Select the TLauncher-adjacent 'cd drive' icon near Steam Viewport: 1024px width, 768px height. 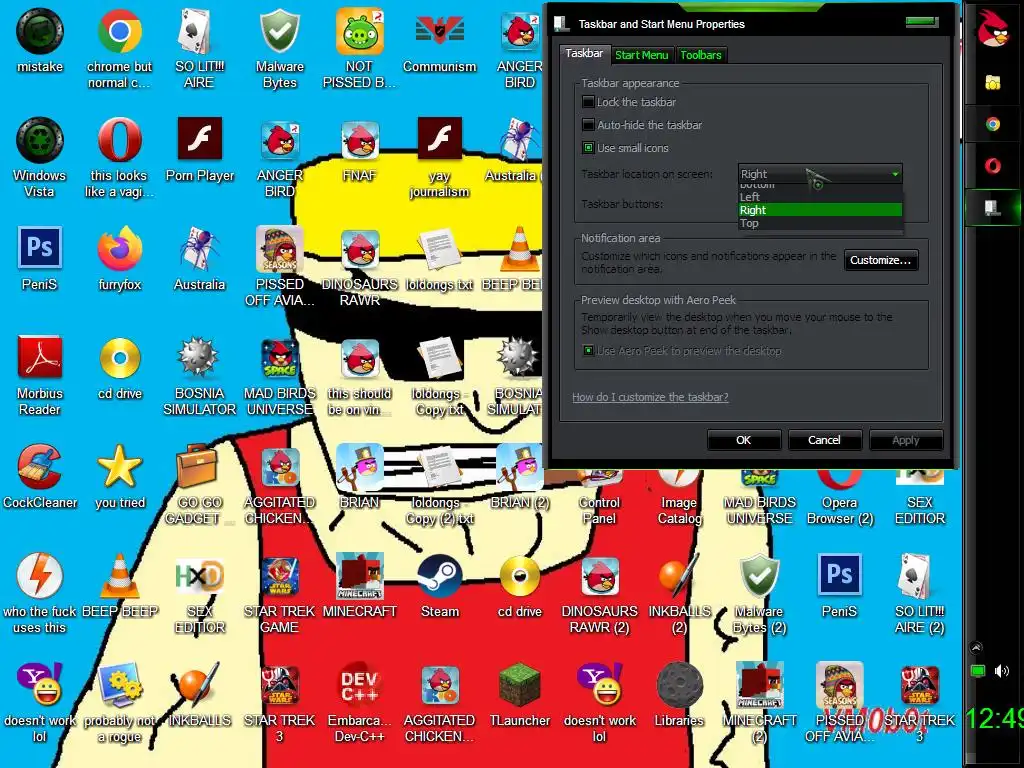pos(520,576)
